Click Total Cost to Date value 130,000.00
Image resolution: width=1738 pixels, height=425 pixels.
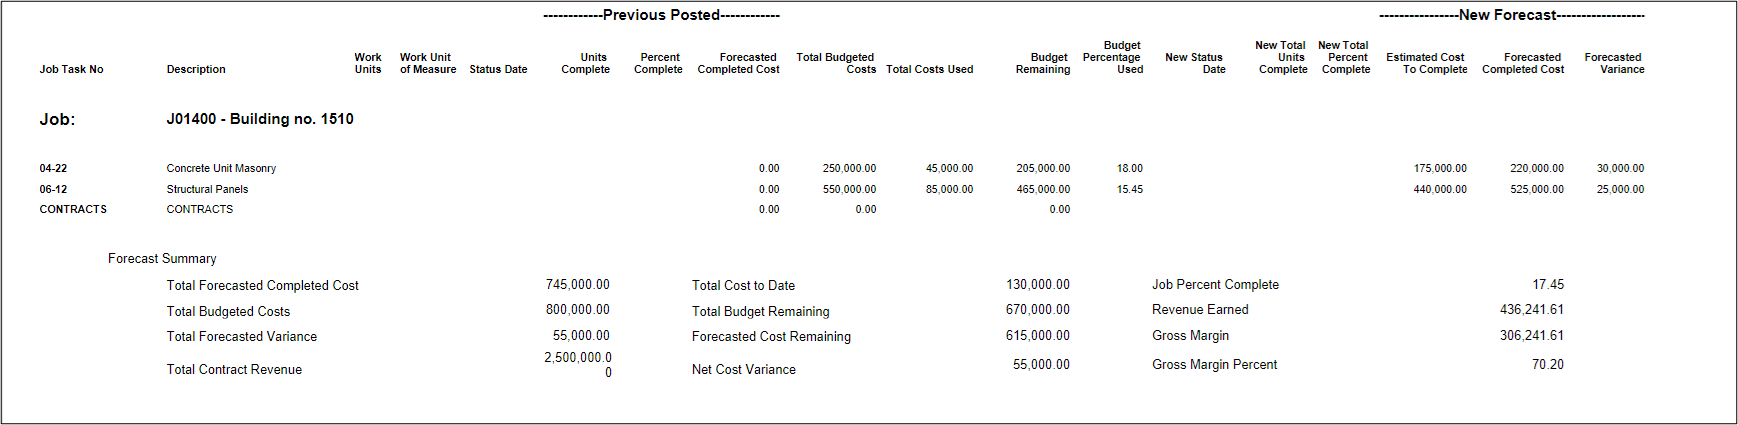[x=1037, y=285]
